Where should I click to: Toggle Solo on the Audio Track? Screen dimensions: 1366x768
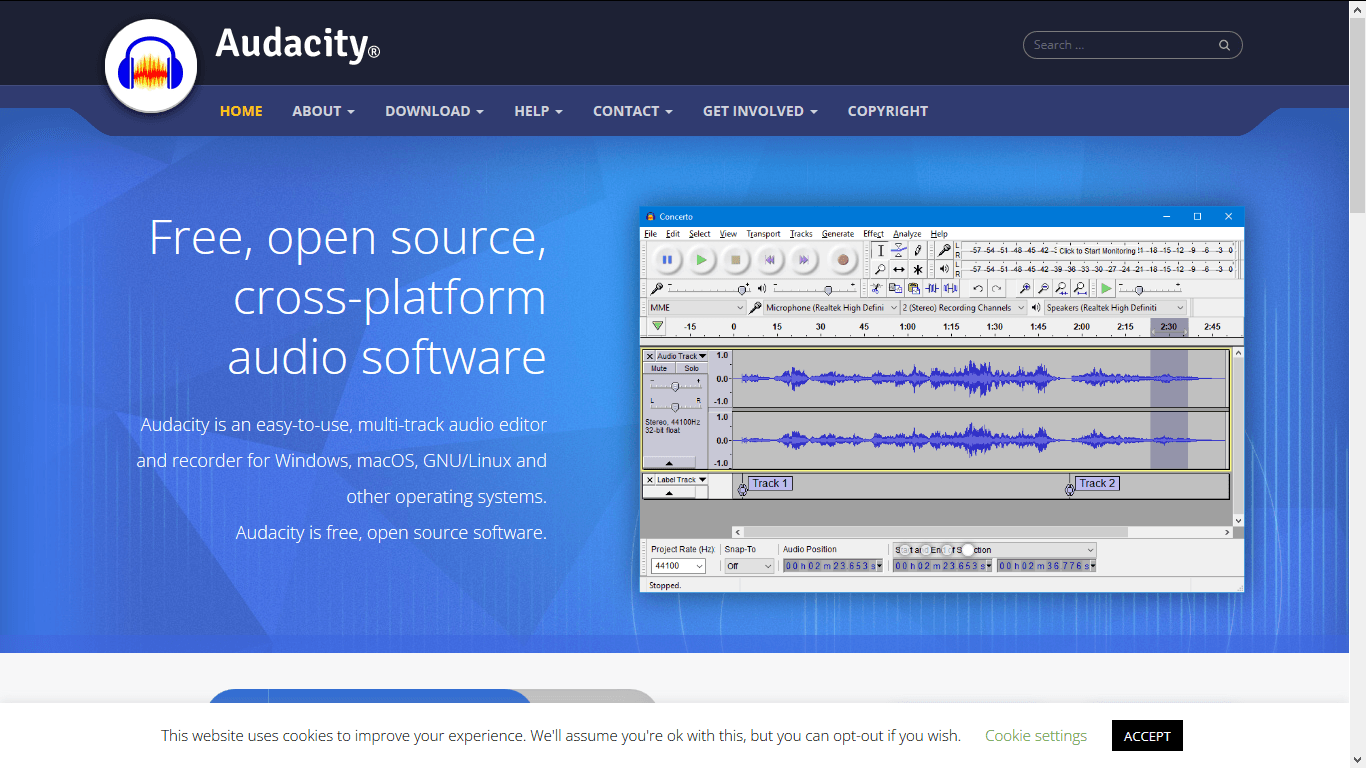pos(691,368)
